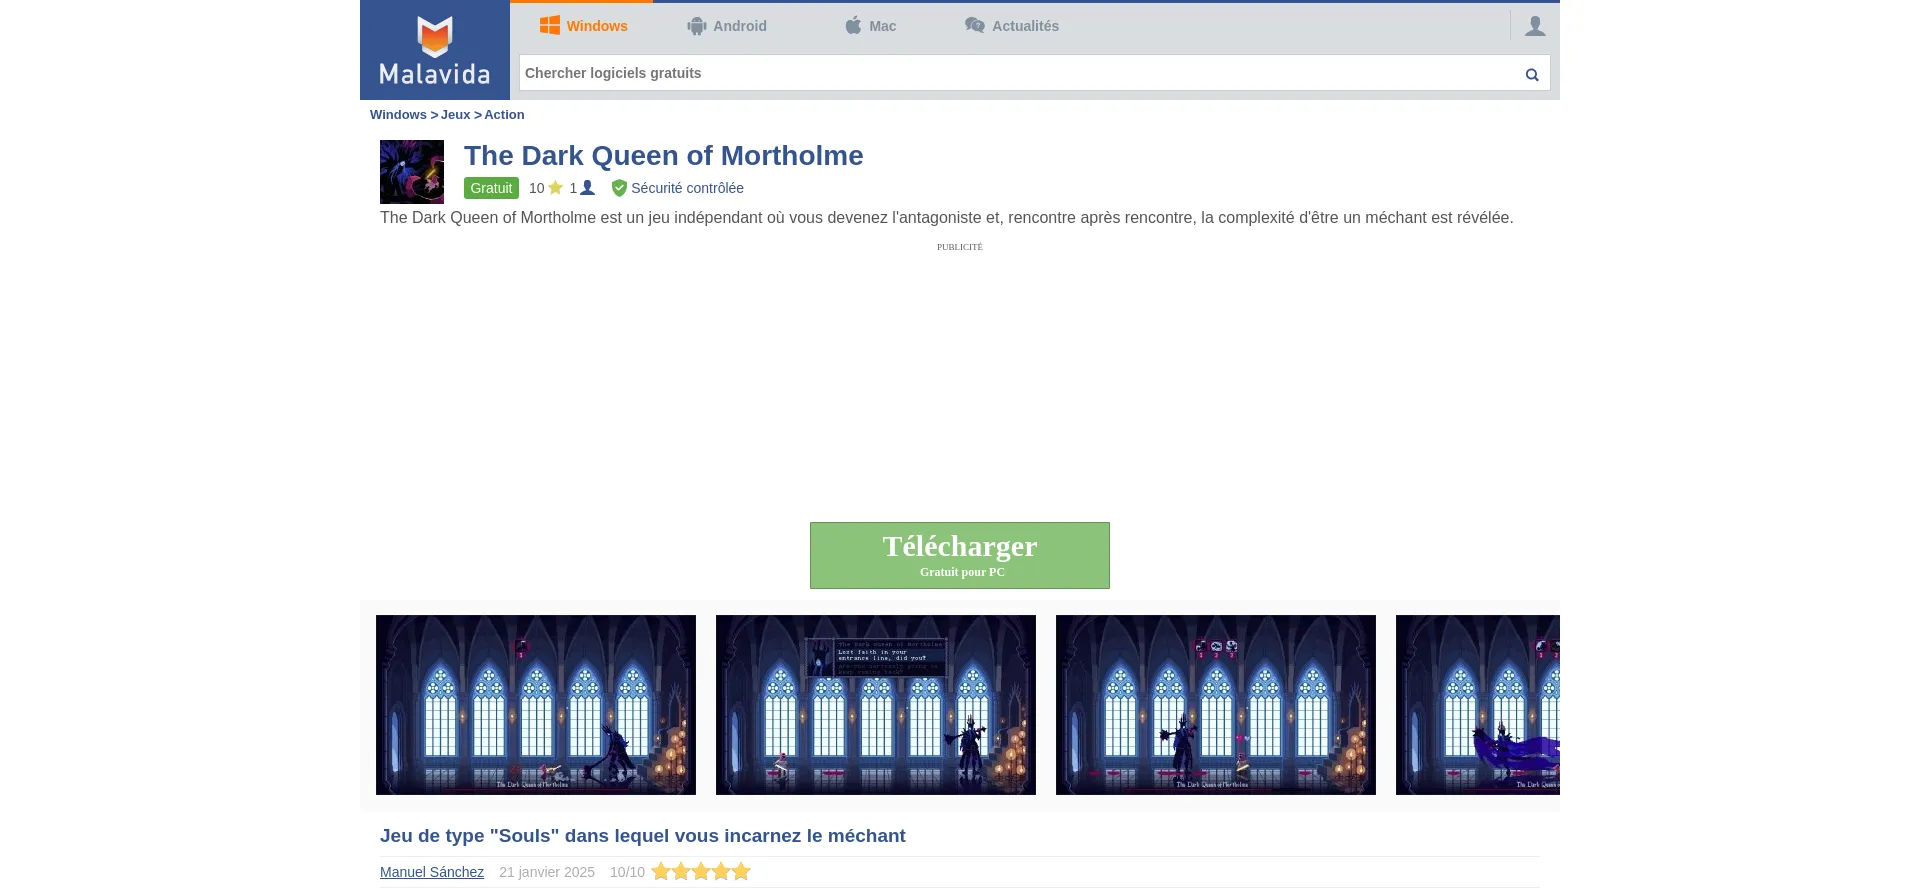The height and width of the screenshot is (888, 1920).
Task: Follow the Action breadcrumb link
Action: [x=504, y=115]
